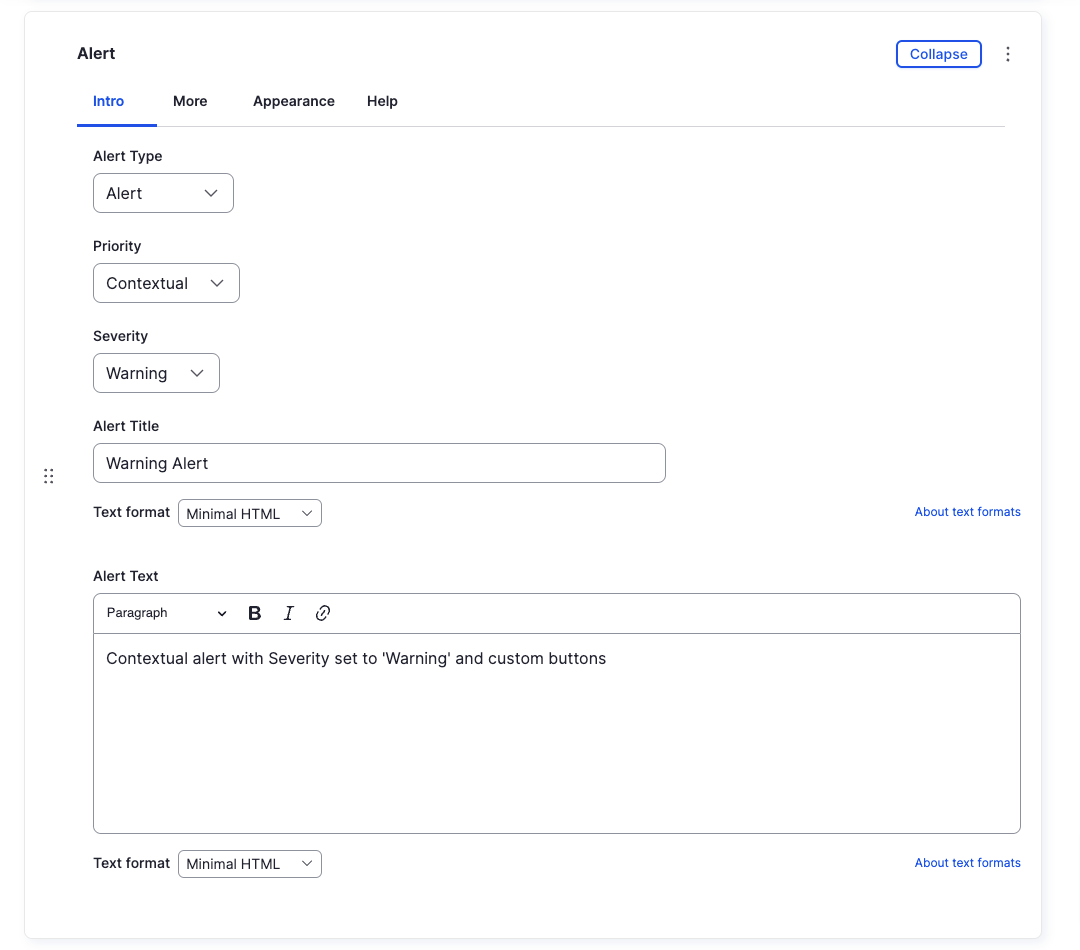Image resolution: width=1080 pixels, height=950 pixels.
Task: Click inside the Alert Title field
Action: pos(379,463)
